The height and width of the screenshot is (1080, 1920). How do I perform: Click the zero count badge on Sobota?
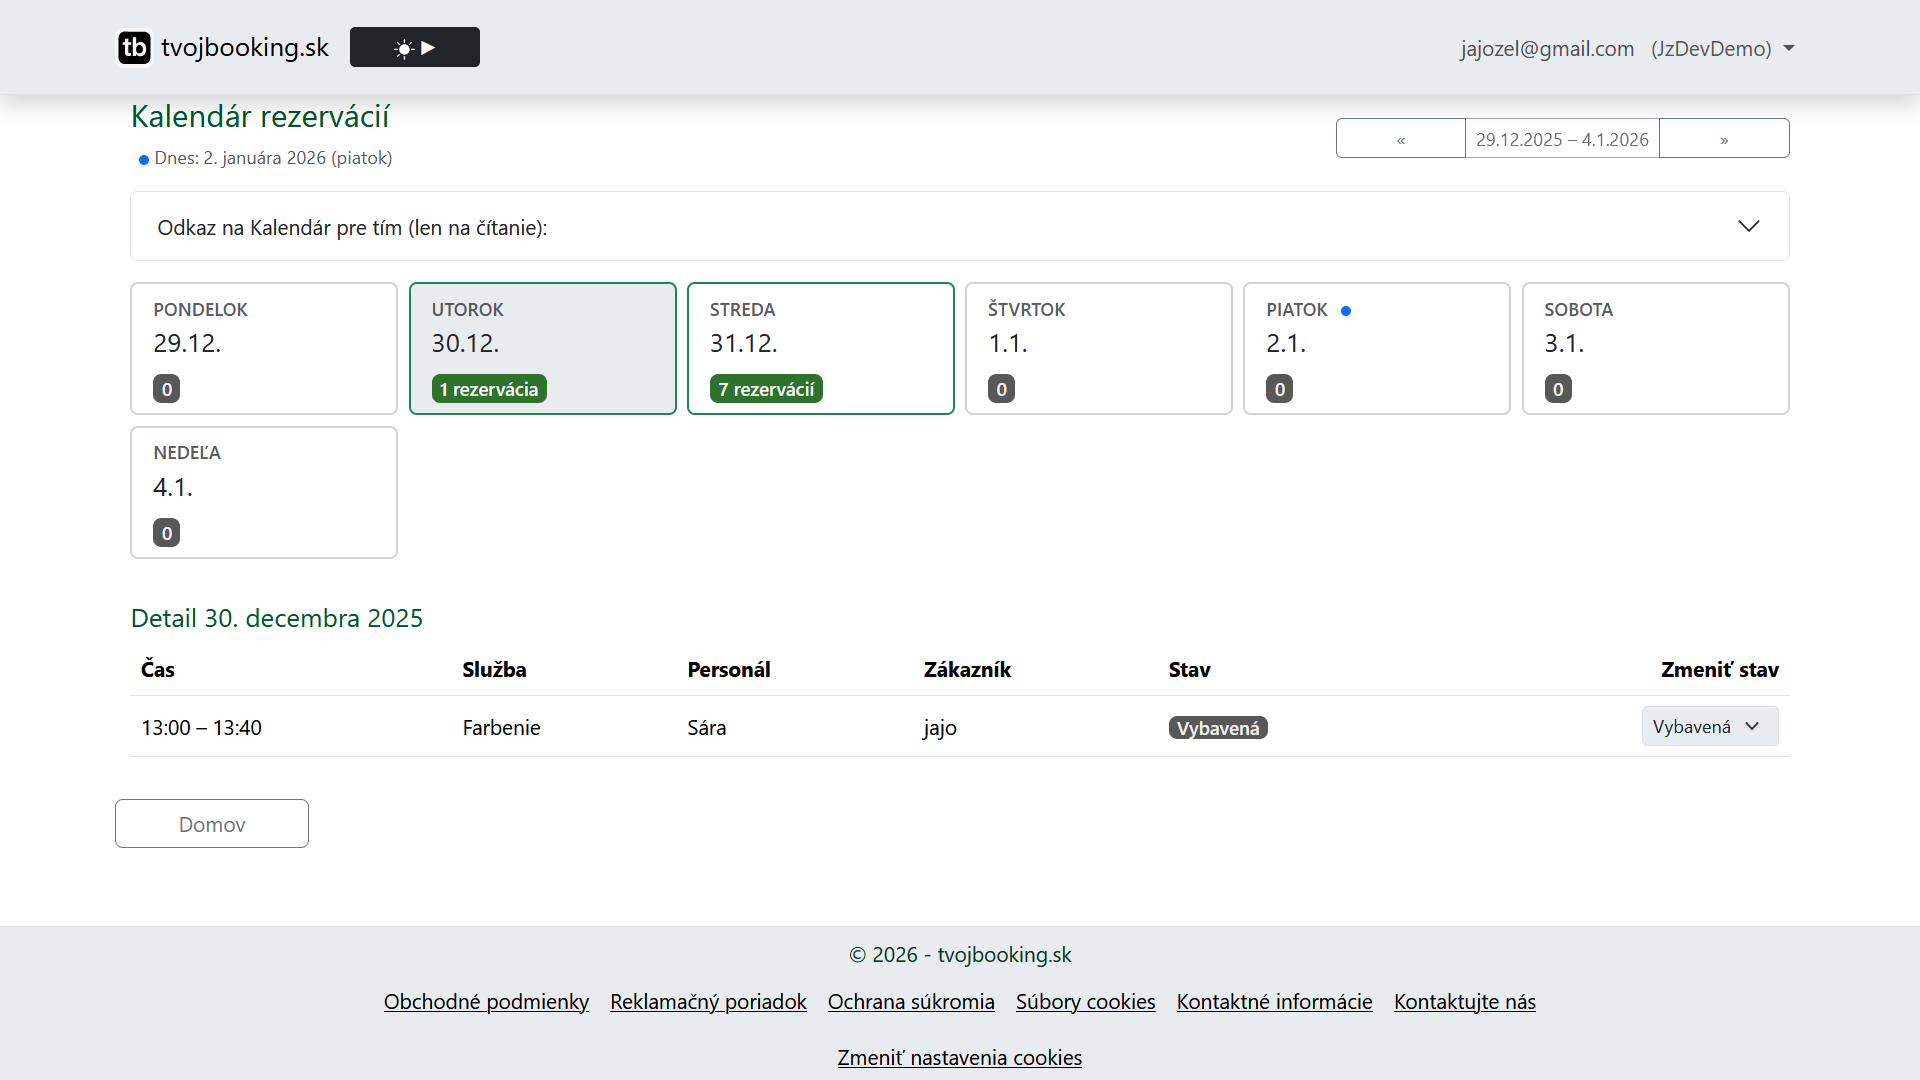1557,389
